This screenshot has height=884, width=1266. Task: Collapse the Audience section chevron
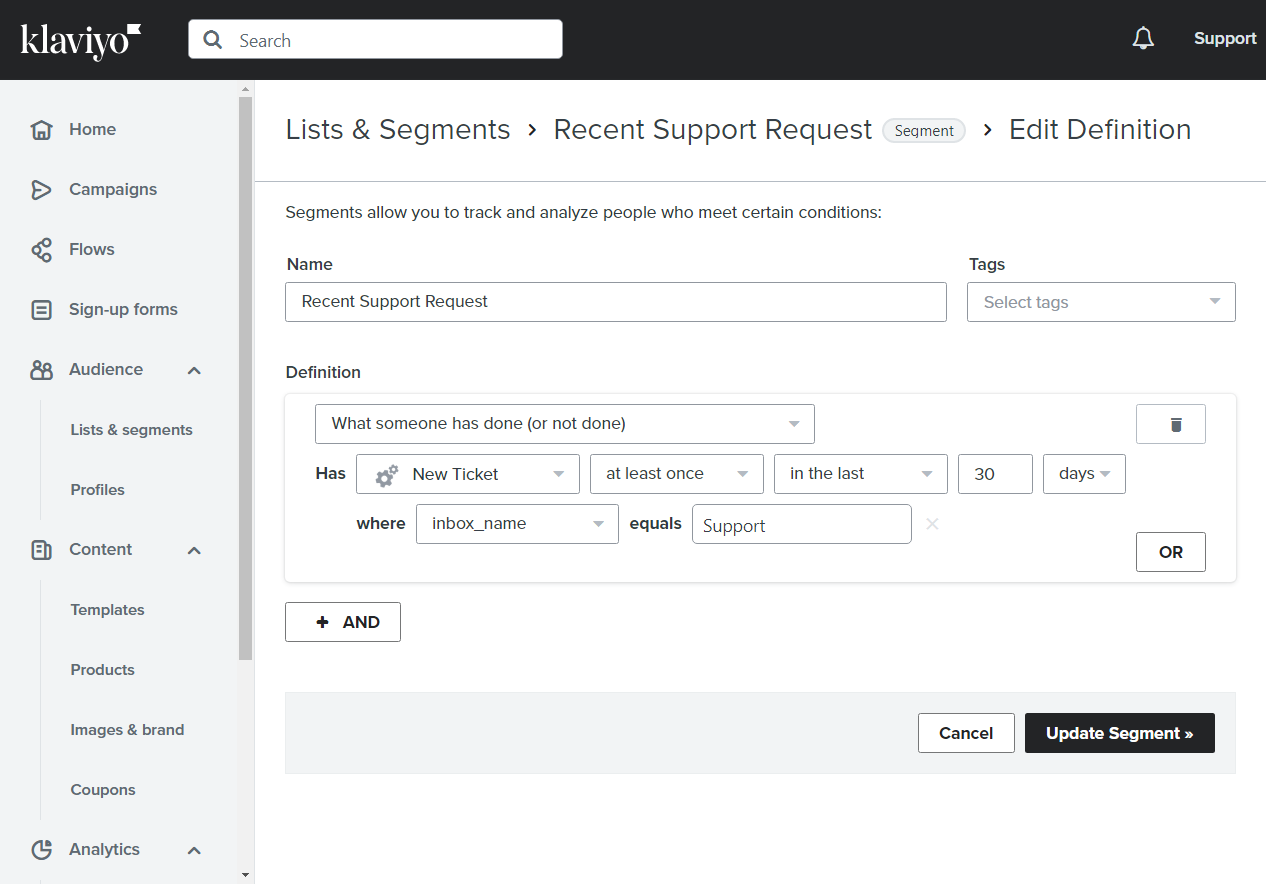coord(194,370)
